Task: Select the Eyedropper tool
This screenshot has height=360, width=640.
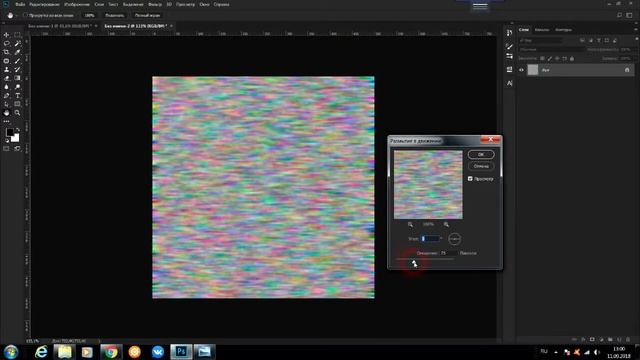Action: coord(18,52)
